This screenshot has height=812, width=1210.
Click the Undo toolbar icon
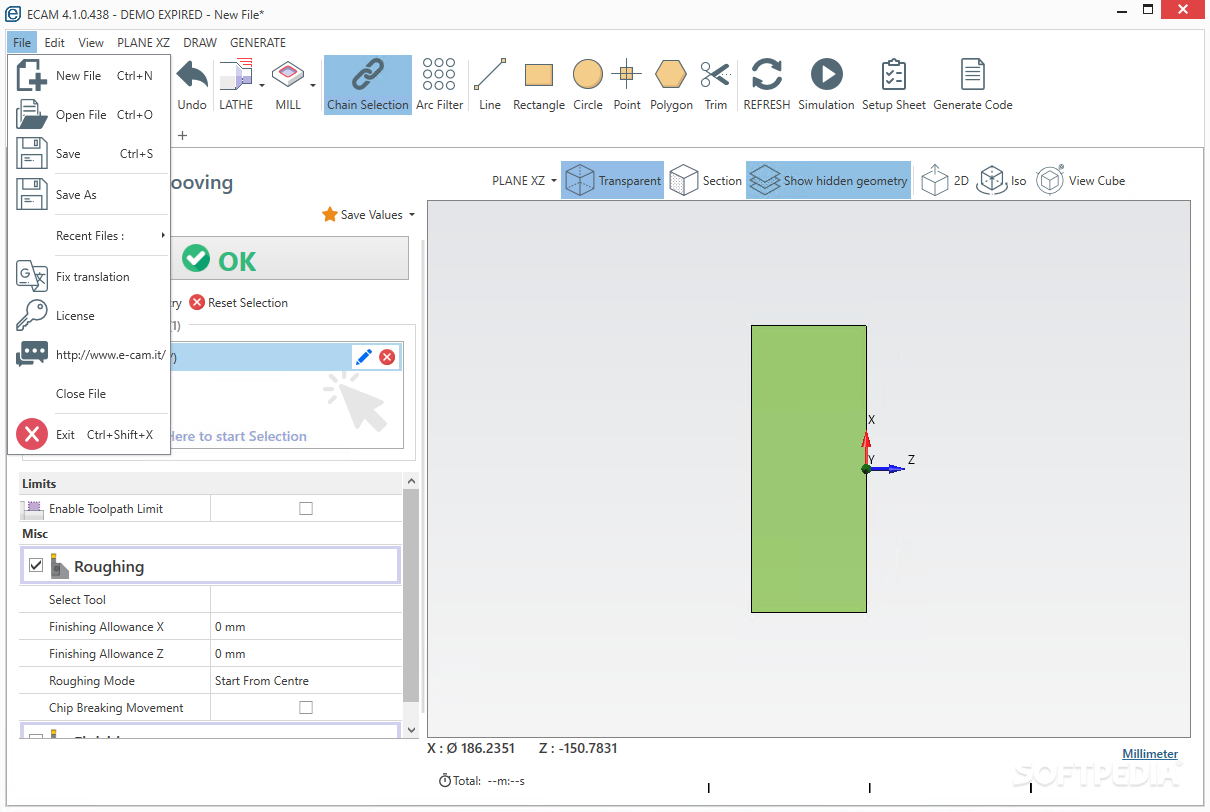tap(192, 85)
